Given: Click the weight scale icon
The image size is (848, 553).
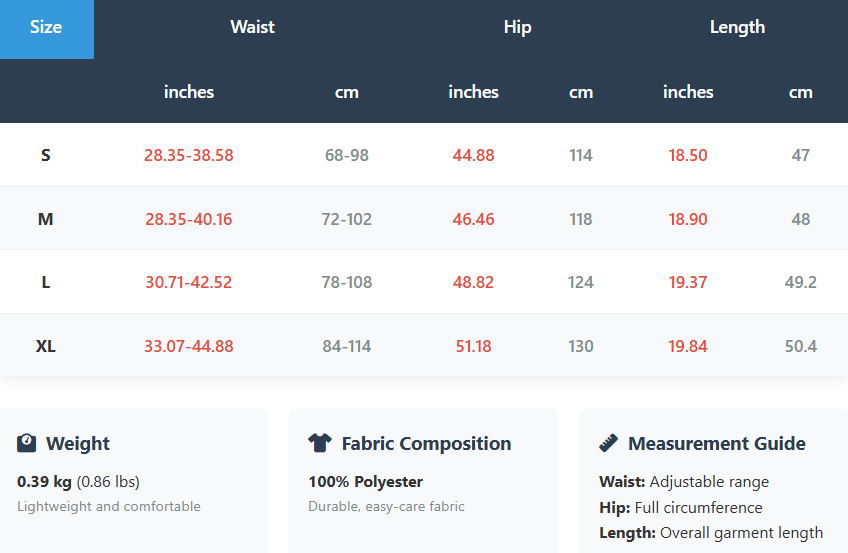Looking at the screenshot, I should pos(27,443).
